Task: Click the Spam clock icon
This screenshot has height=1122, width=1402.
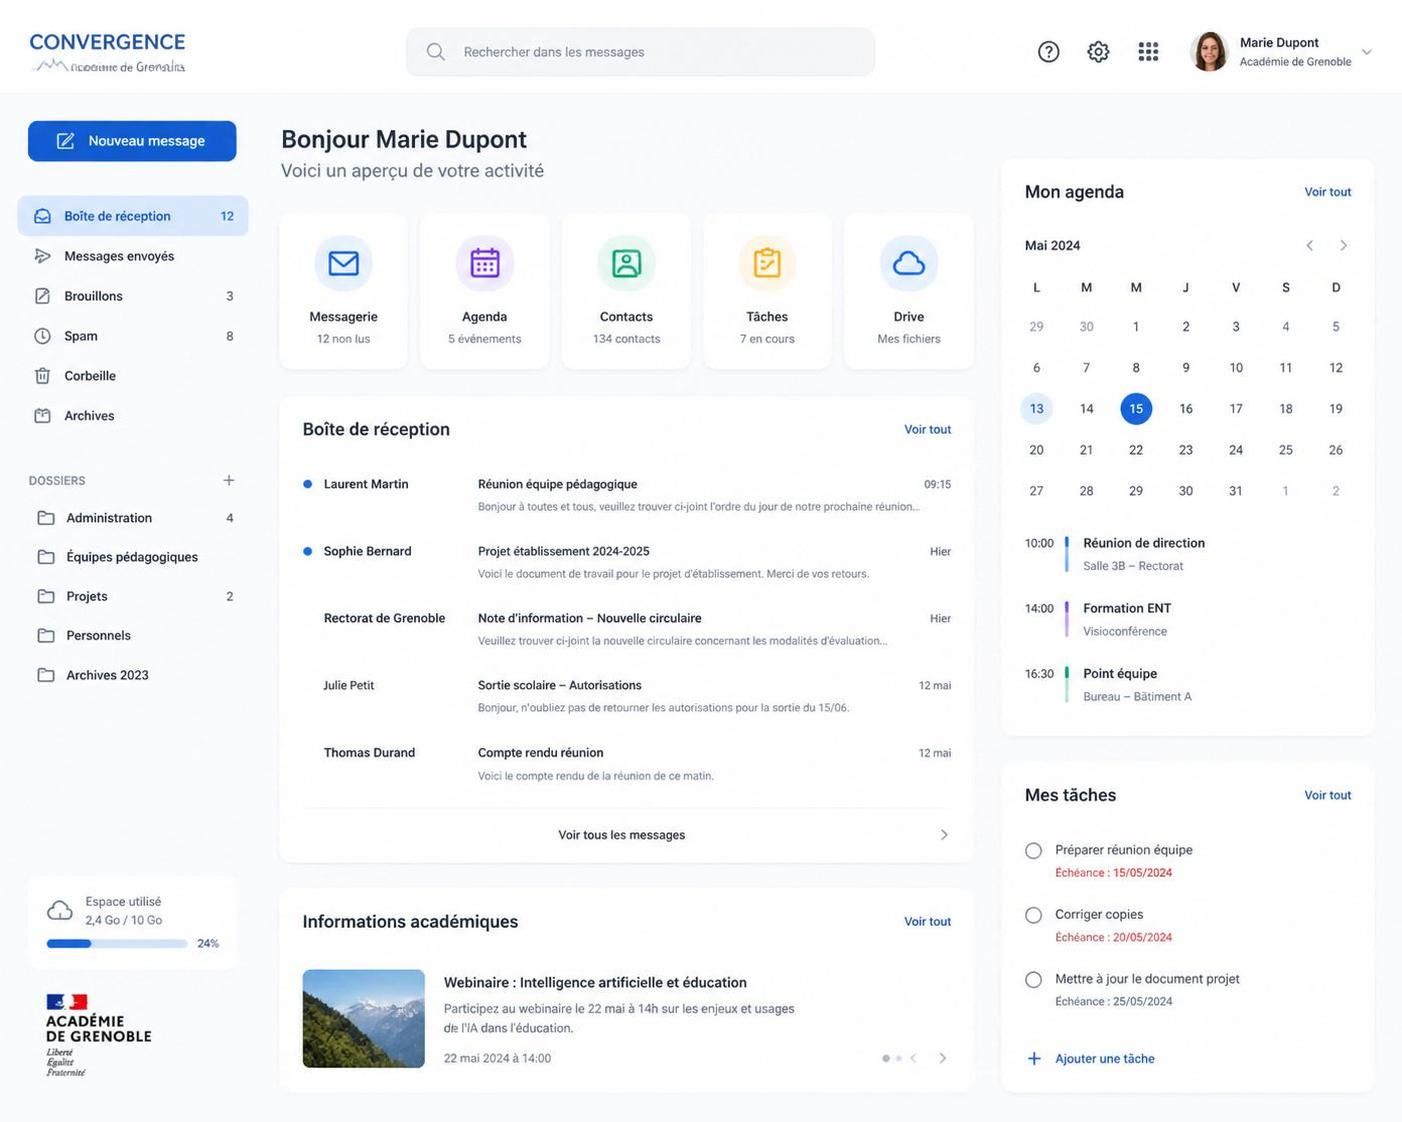Action: tap(42, 336)
